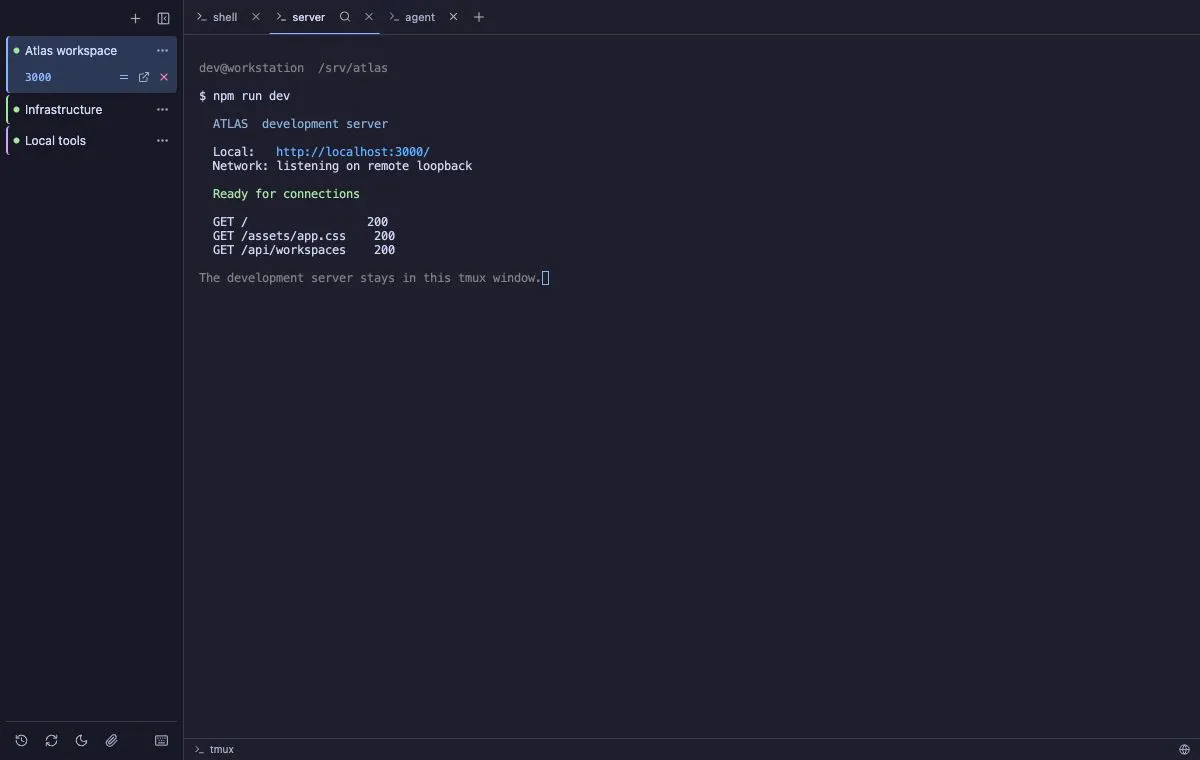Click the tmux status bar entry
This screenshot has width=1200, height=760.
pyautogui.click(x=214, y=749)
